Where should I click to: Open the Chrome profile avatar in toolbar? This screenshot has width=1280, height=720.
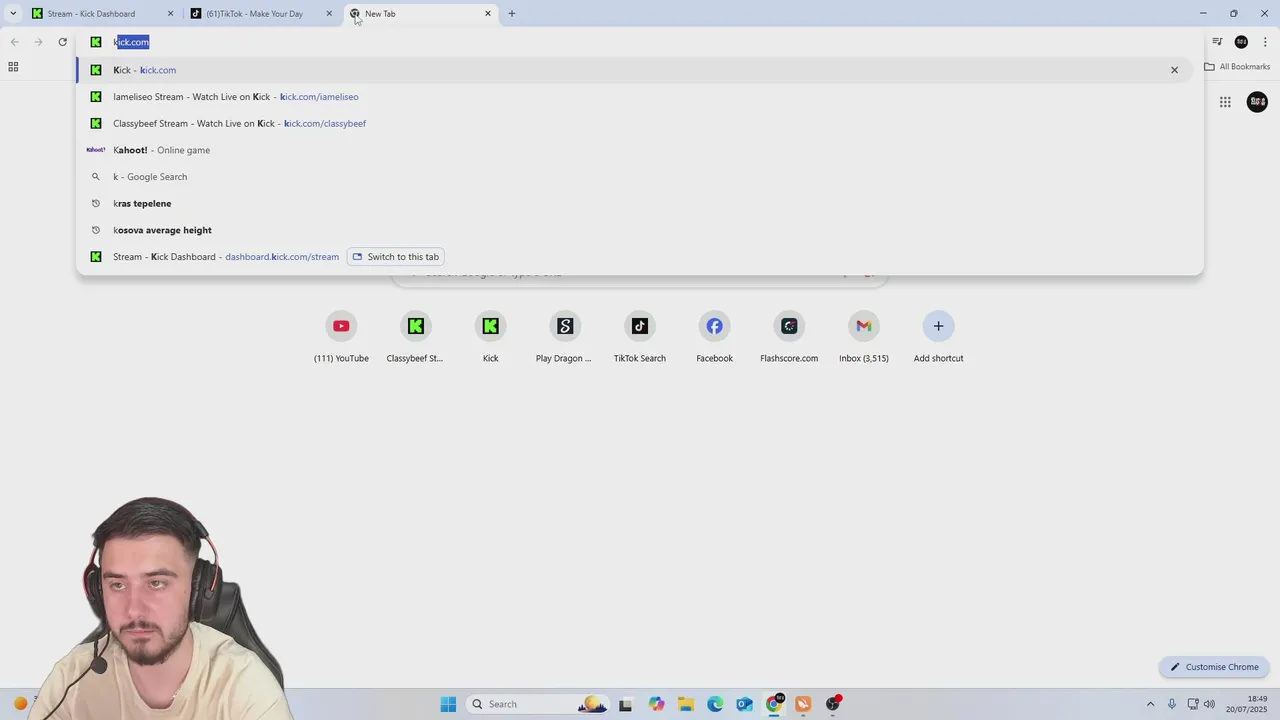tap(1241, 42)
